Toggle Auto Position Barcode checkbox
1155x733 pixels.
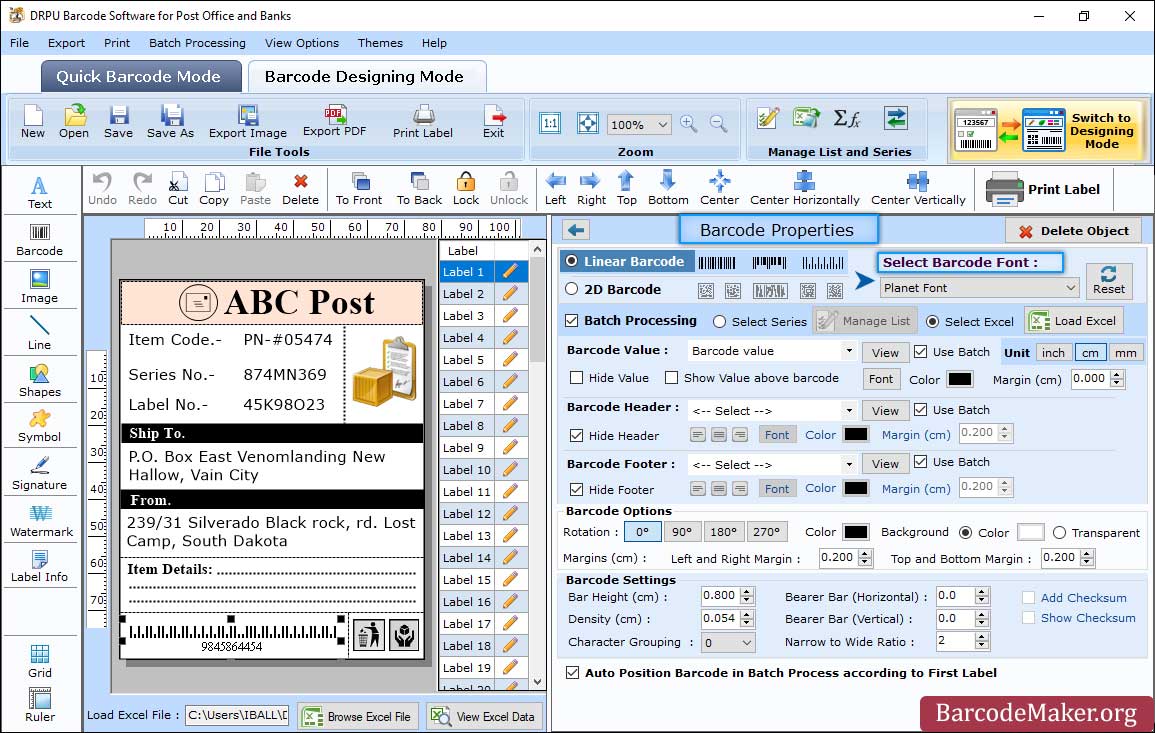coord(572,673)
